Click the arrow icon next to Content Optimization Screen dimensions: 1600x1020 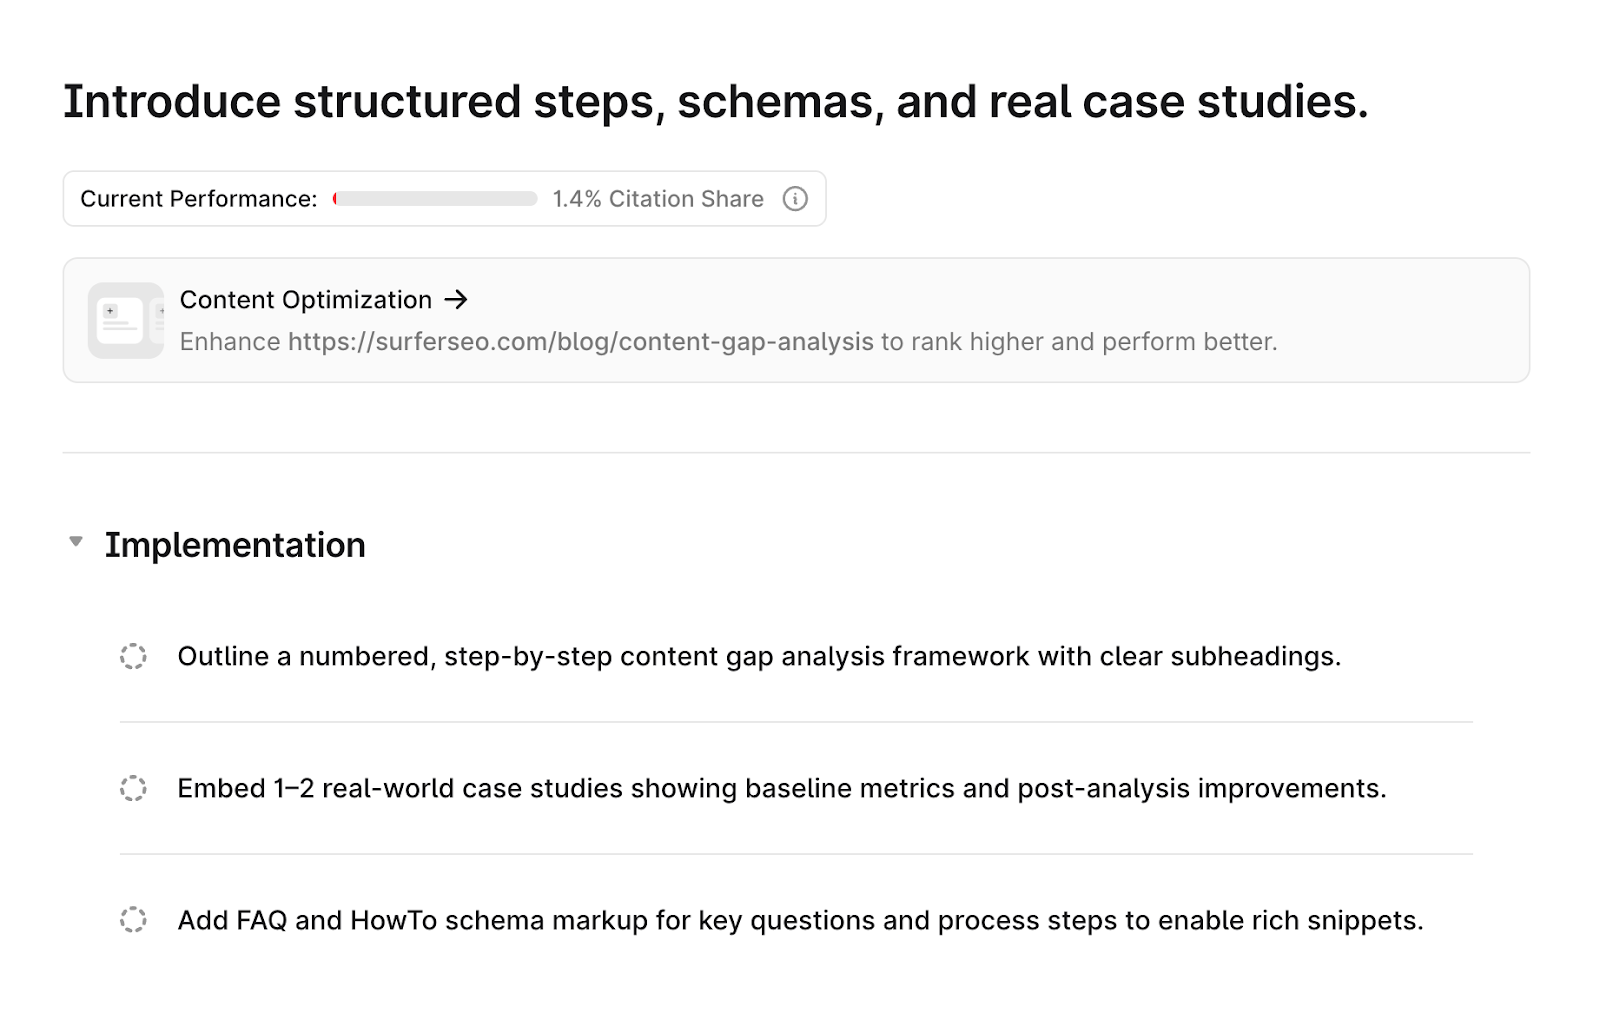(456, 300)
